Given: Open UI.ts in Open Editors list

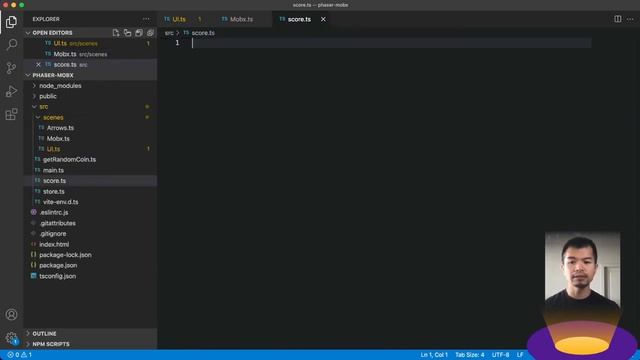Looking at the screenshot, I should [x=90, y=43].
